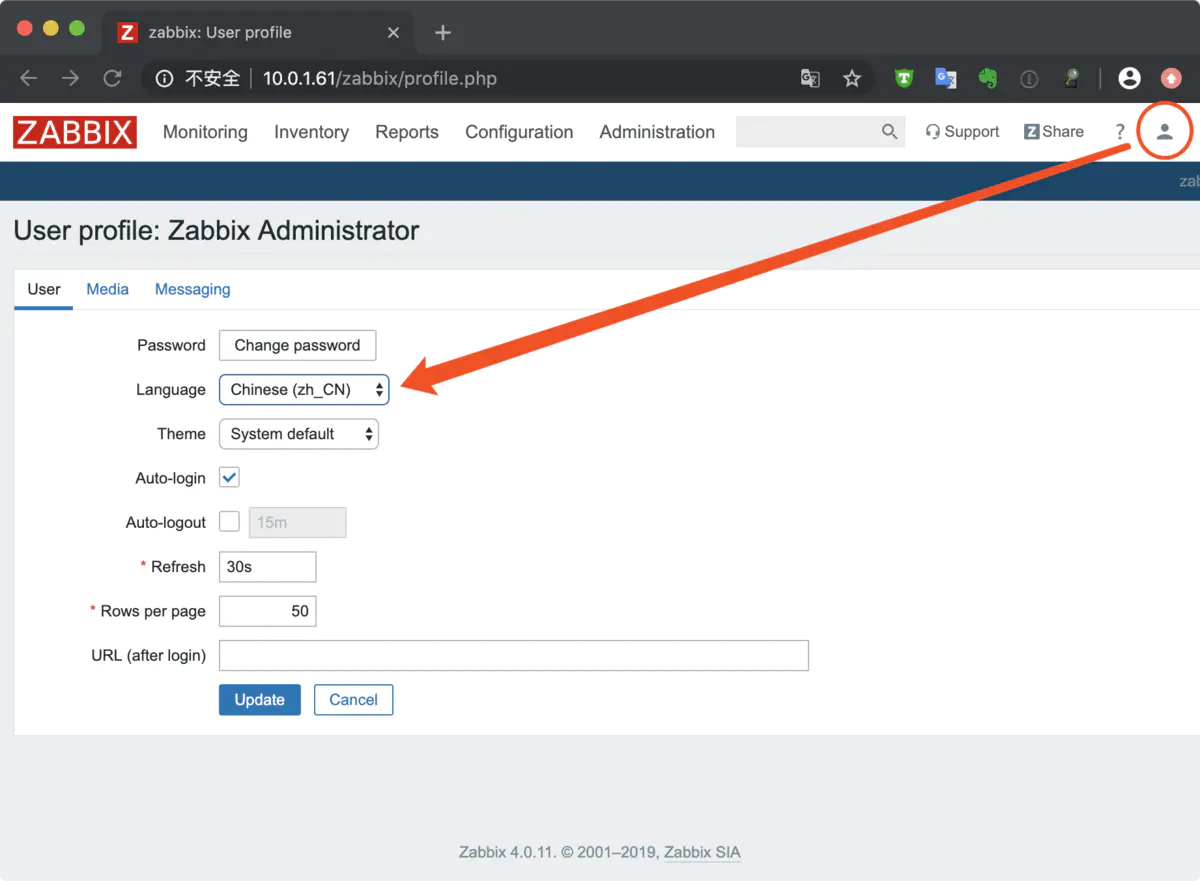Screen dimensions: 1200x881
Task: Click the Rows per page field
Action: (267, 611)
